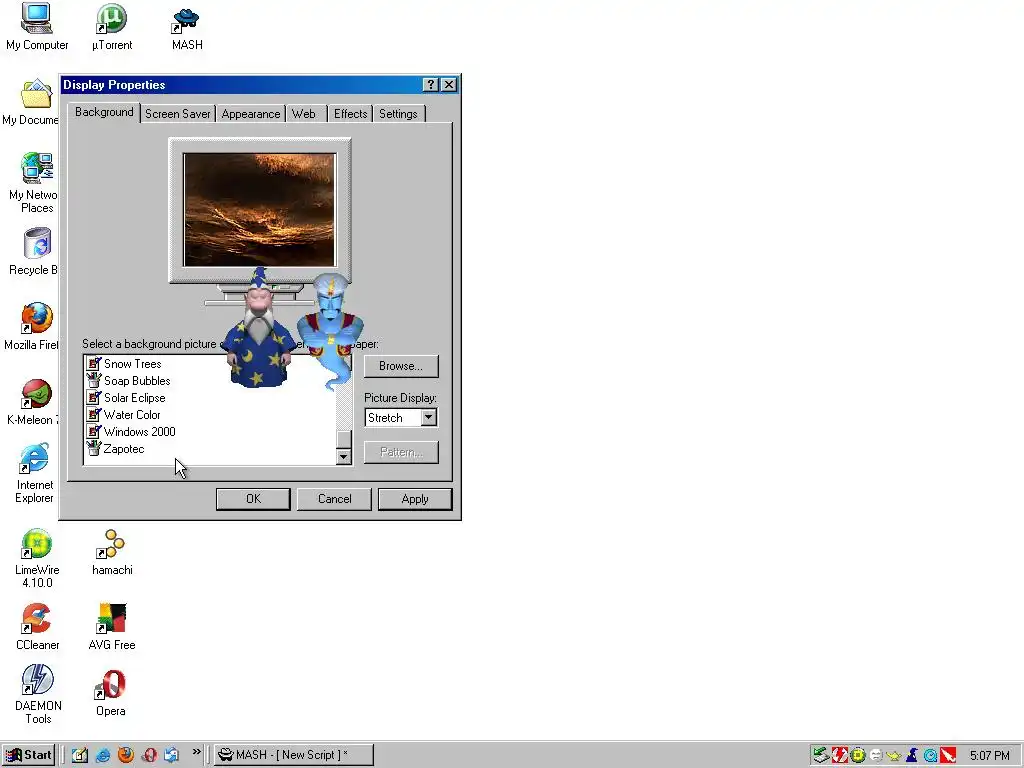Click the Show Desktop quick launch icon
The width and height of the screenshot is (1024, 768).
80,755
